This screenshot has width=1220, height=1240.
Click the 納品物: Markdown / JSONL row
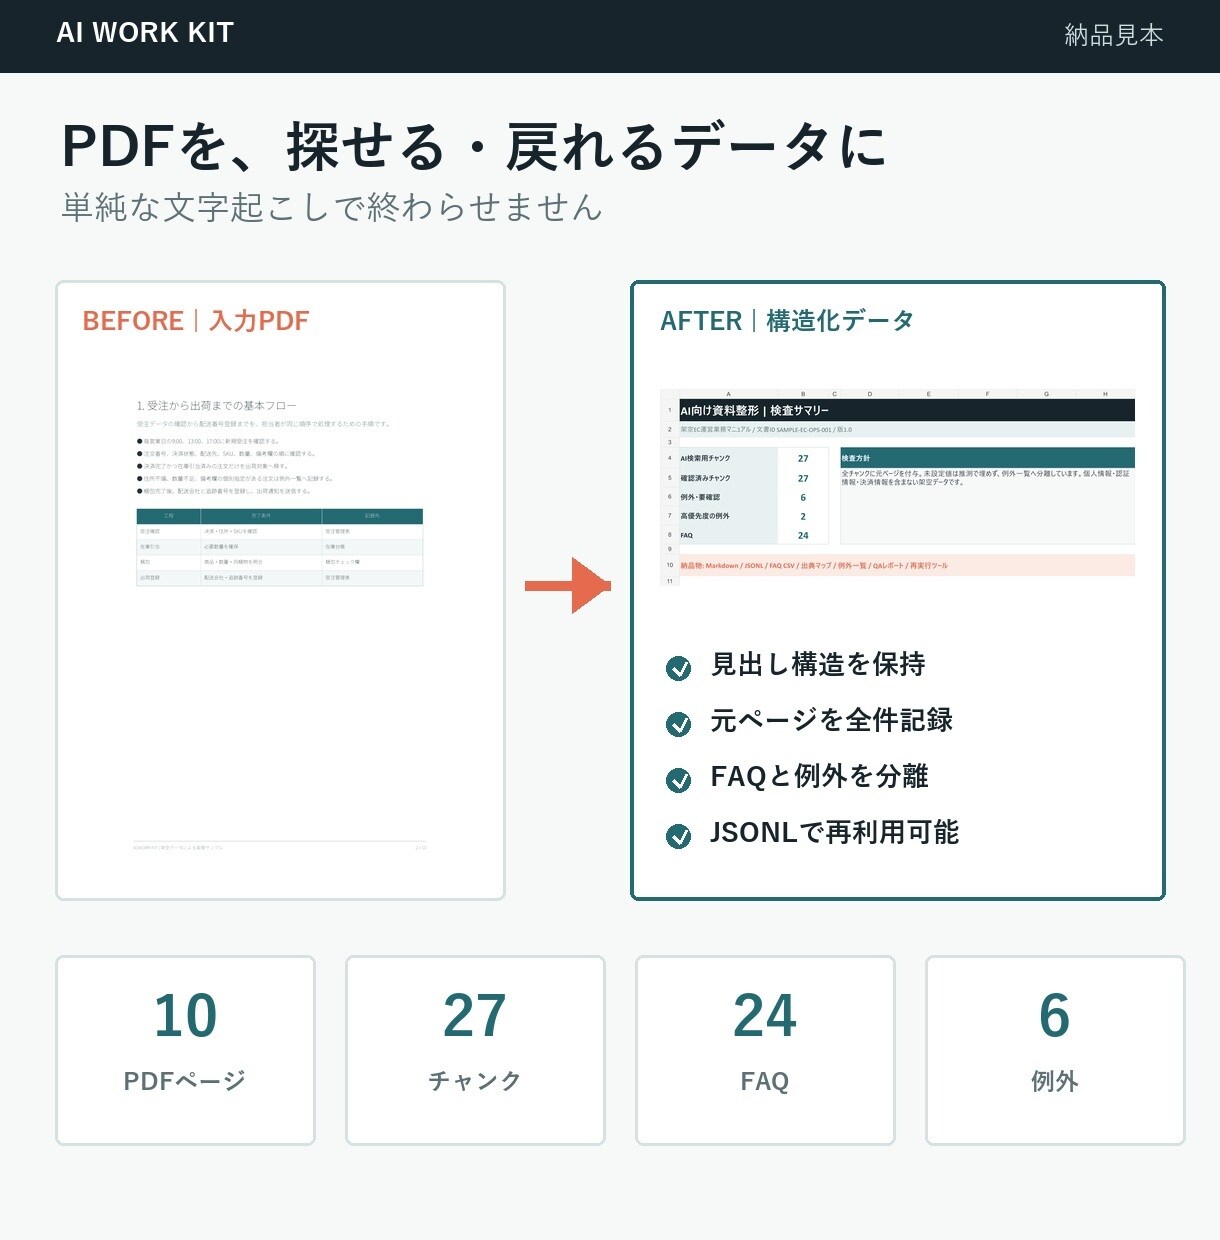[x=906, y=565]
